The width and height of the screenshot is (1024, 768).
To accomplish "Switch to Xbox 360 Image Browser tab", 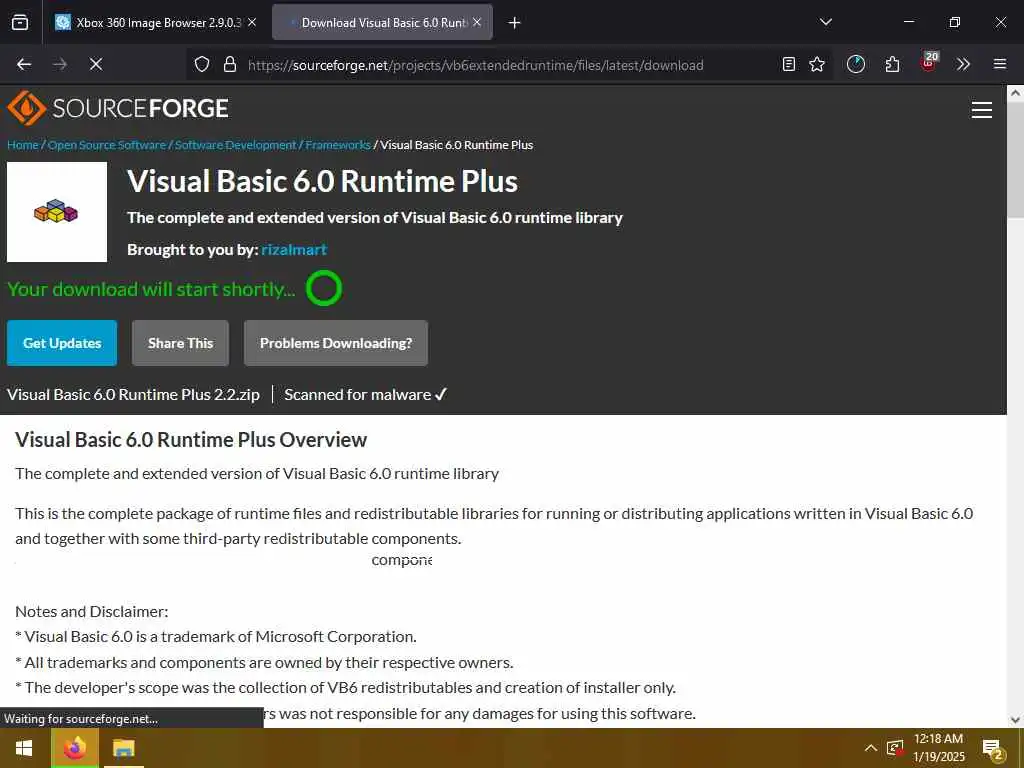I will pos(156,22).
